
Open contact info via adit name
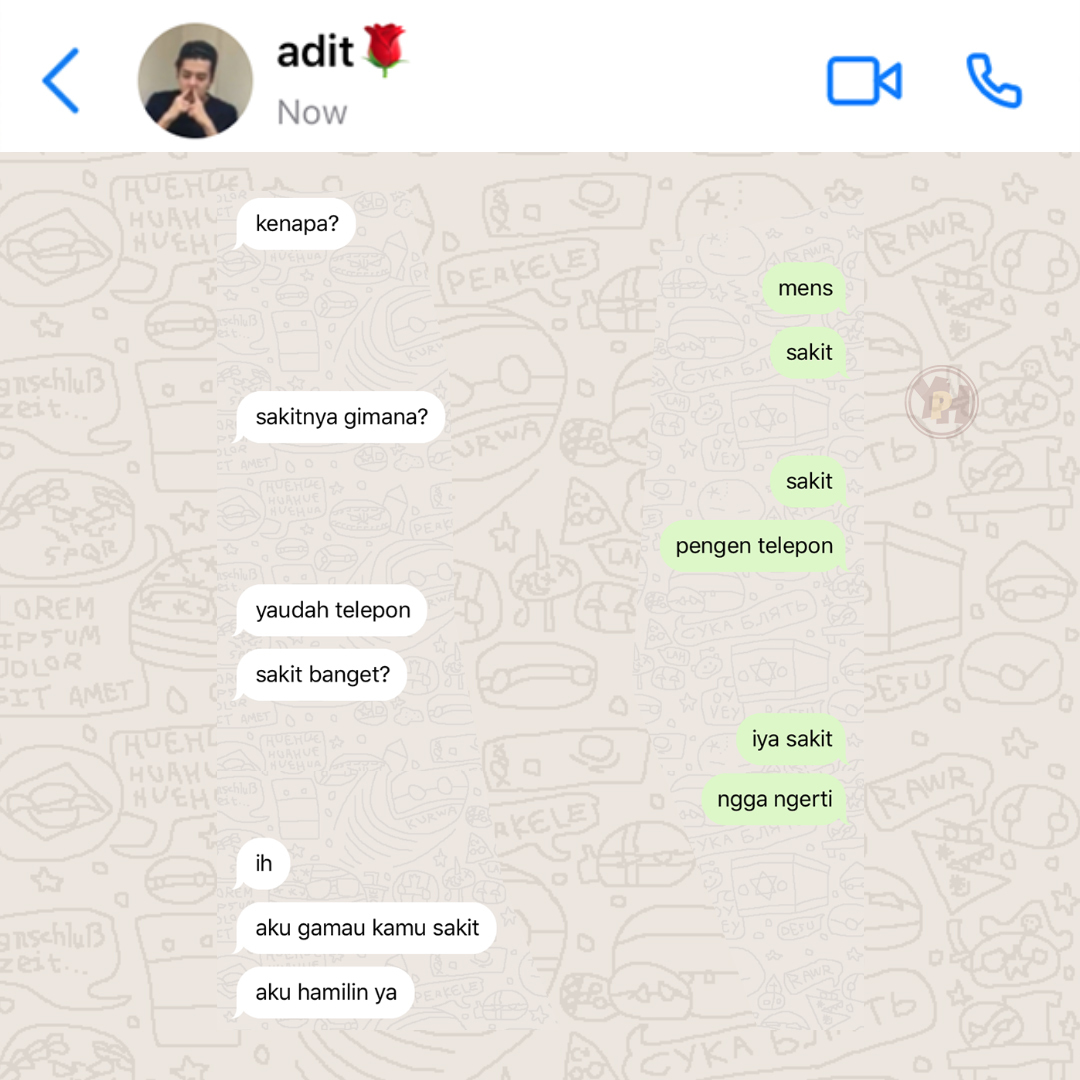click(x=315, y=52)
